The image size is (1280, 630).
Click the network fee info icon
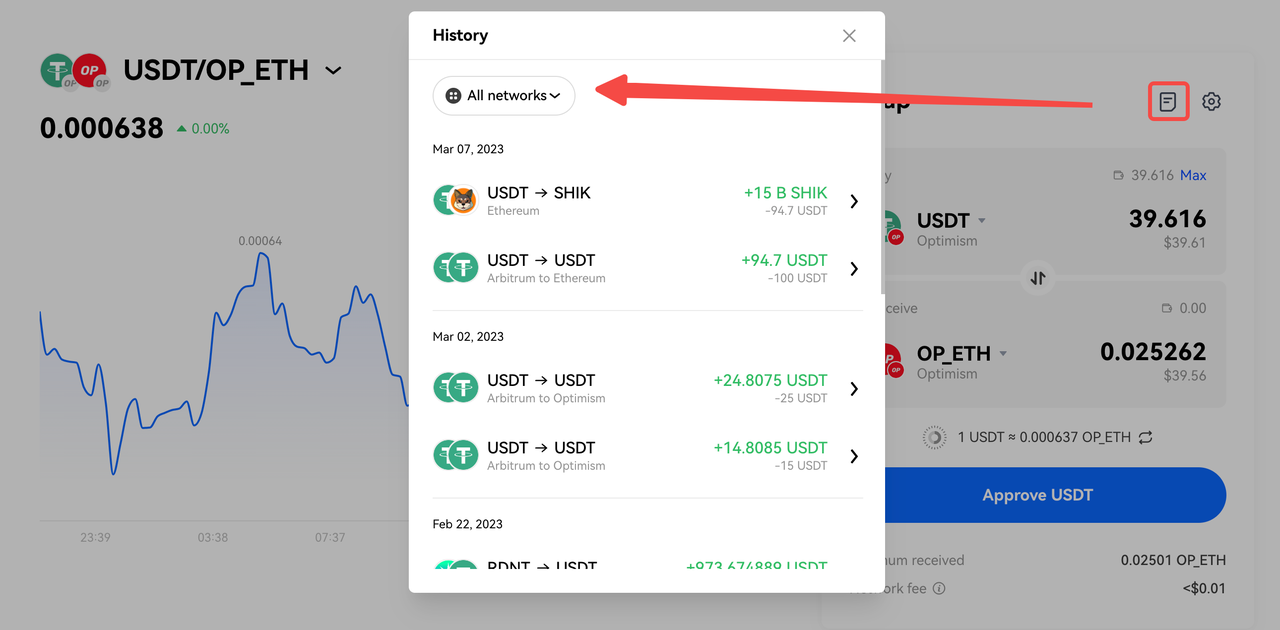click(x=939, y=589)
